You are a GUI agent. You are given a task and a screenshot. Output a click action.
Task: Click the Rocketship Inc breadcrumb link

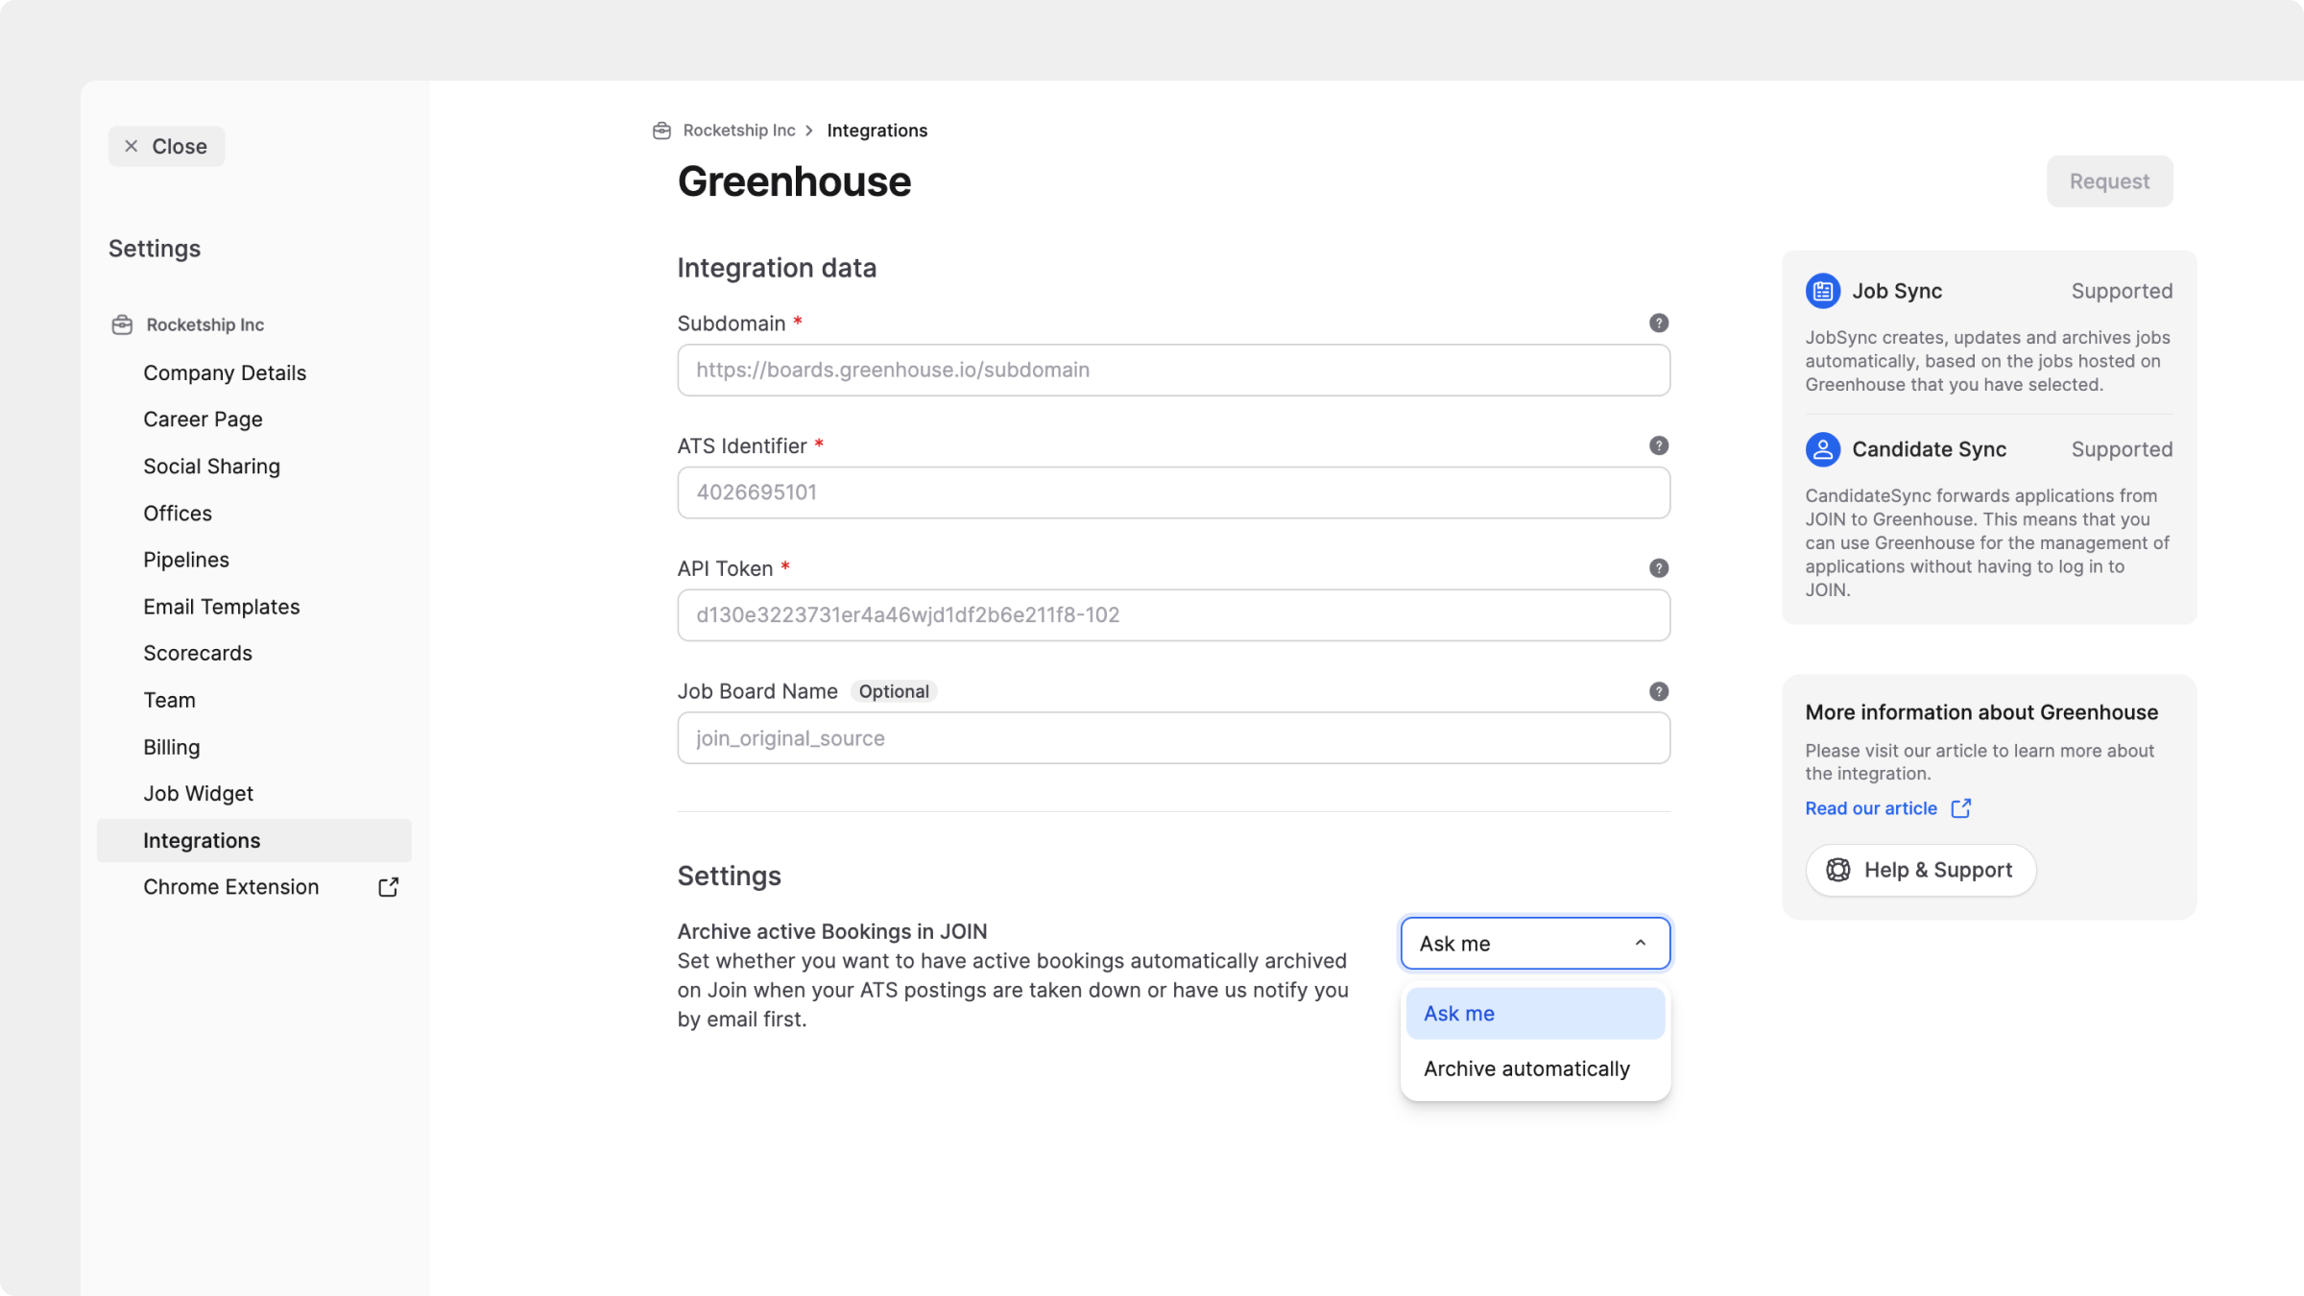point(738,131)
